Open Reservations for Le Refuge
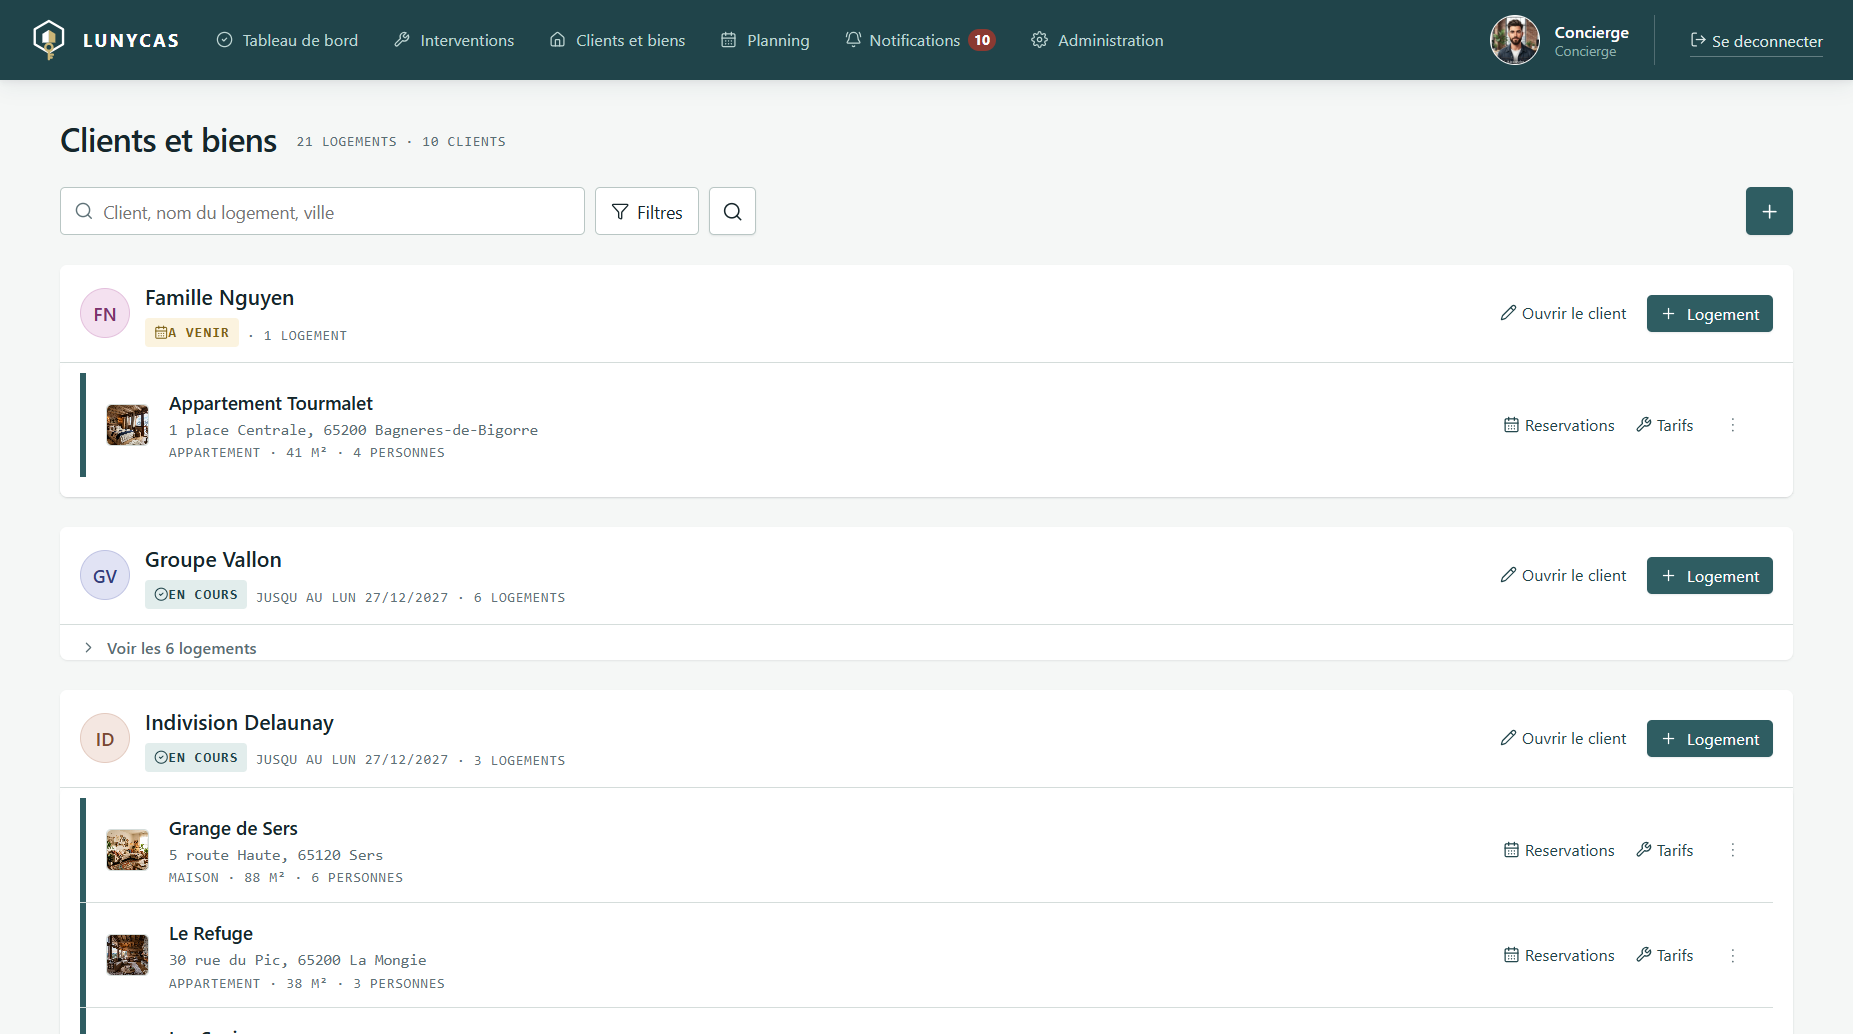1853x1034 pixels. pyautogui.click(x=1559, y=955)
